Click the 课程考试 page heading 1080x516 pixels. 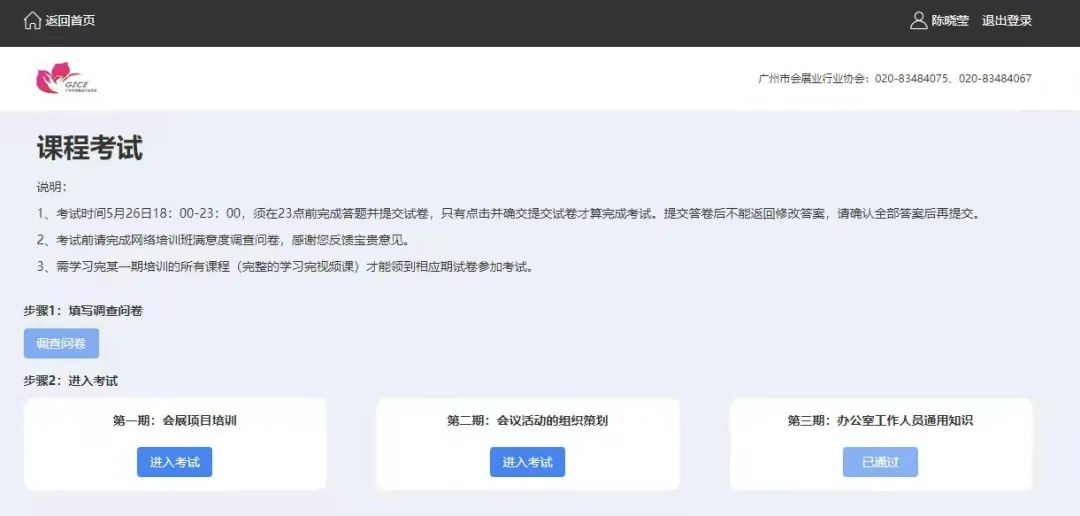[90, 148]
